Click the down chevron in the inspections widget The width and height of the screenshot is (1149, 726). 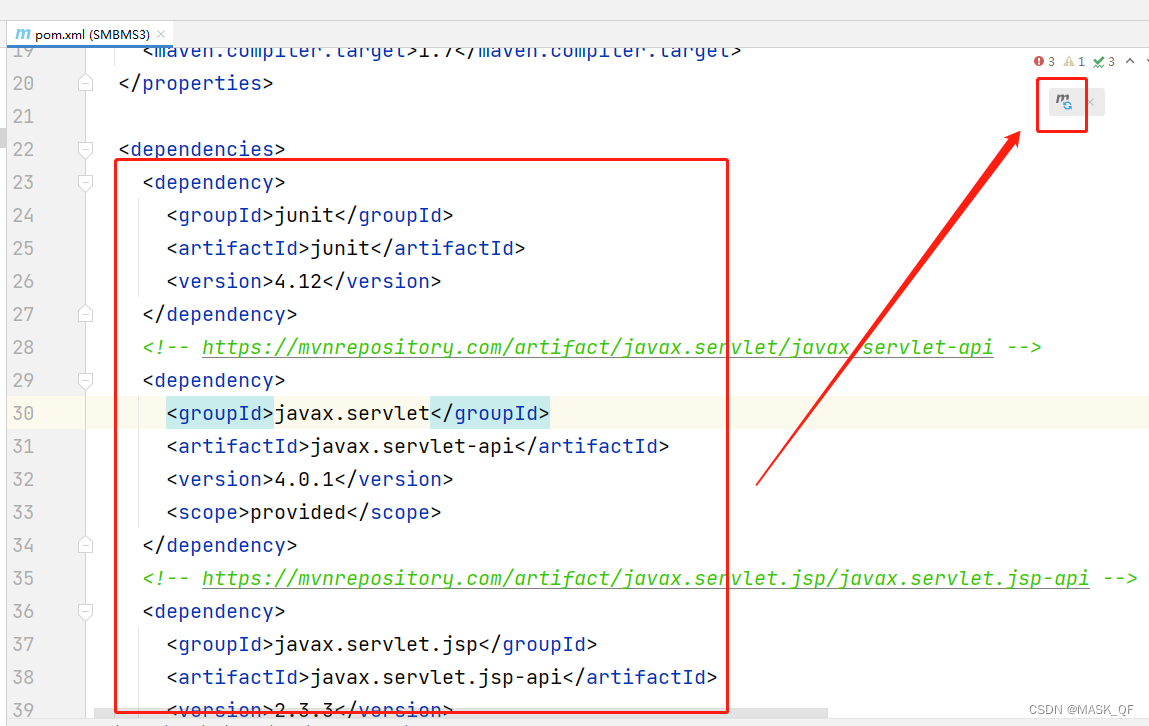(1146, 61)
